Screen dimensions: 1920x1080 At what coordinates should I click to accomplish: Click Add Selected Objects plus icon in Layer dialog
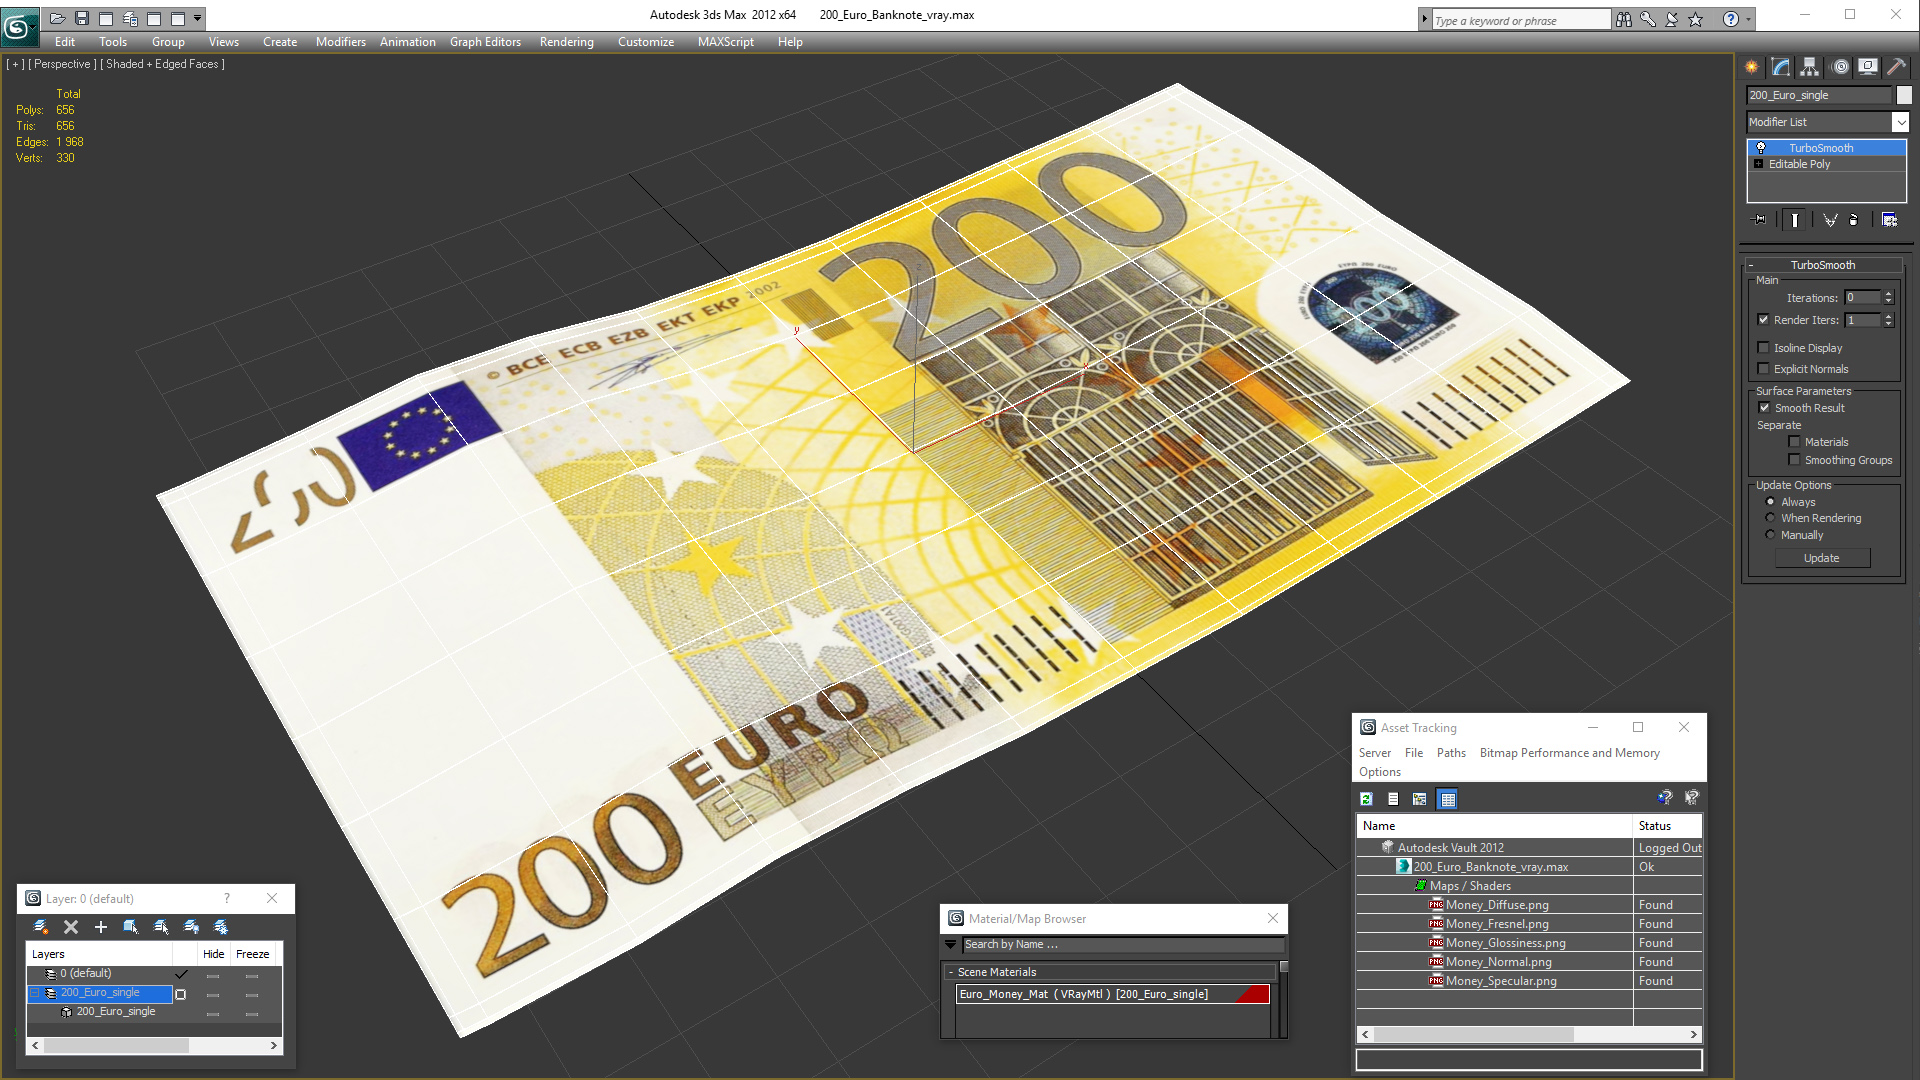pos(101,927)
